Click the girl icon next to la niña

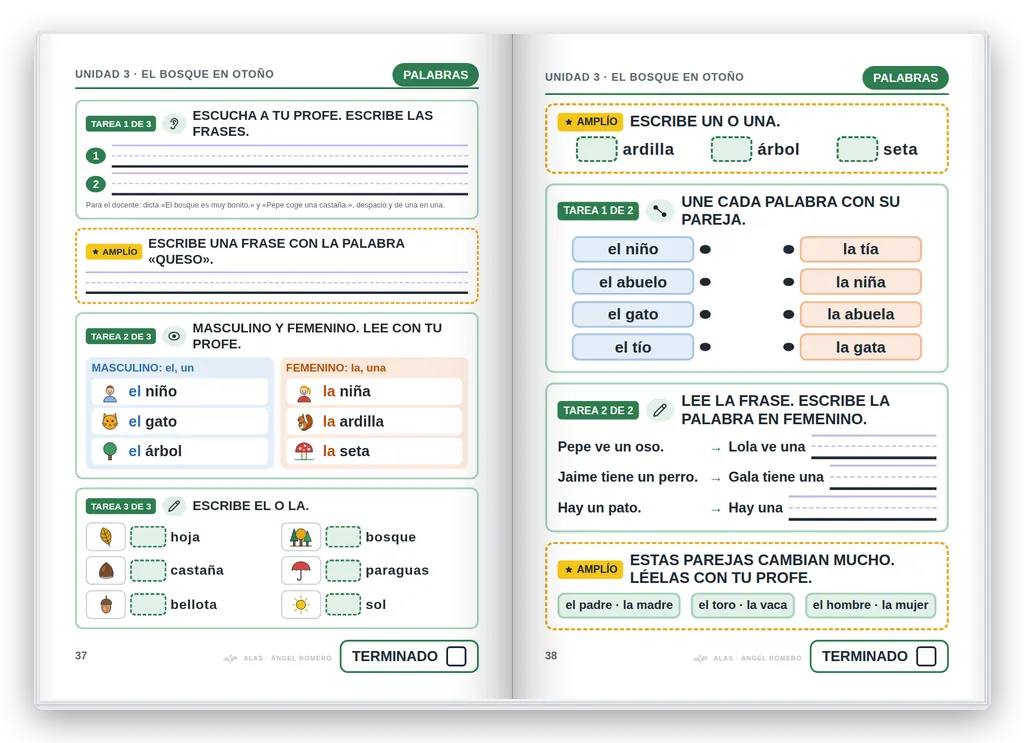[304, 392]
